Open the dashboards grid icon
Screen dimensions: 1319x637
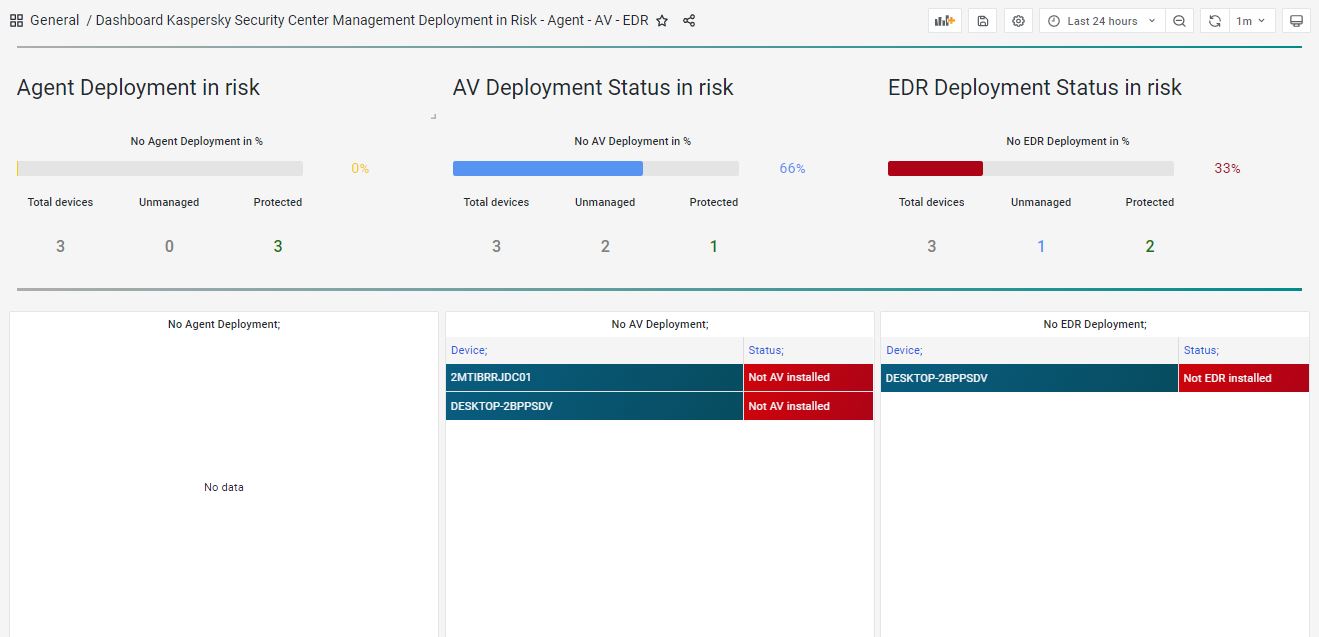(16, 20)
